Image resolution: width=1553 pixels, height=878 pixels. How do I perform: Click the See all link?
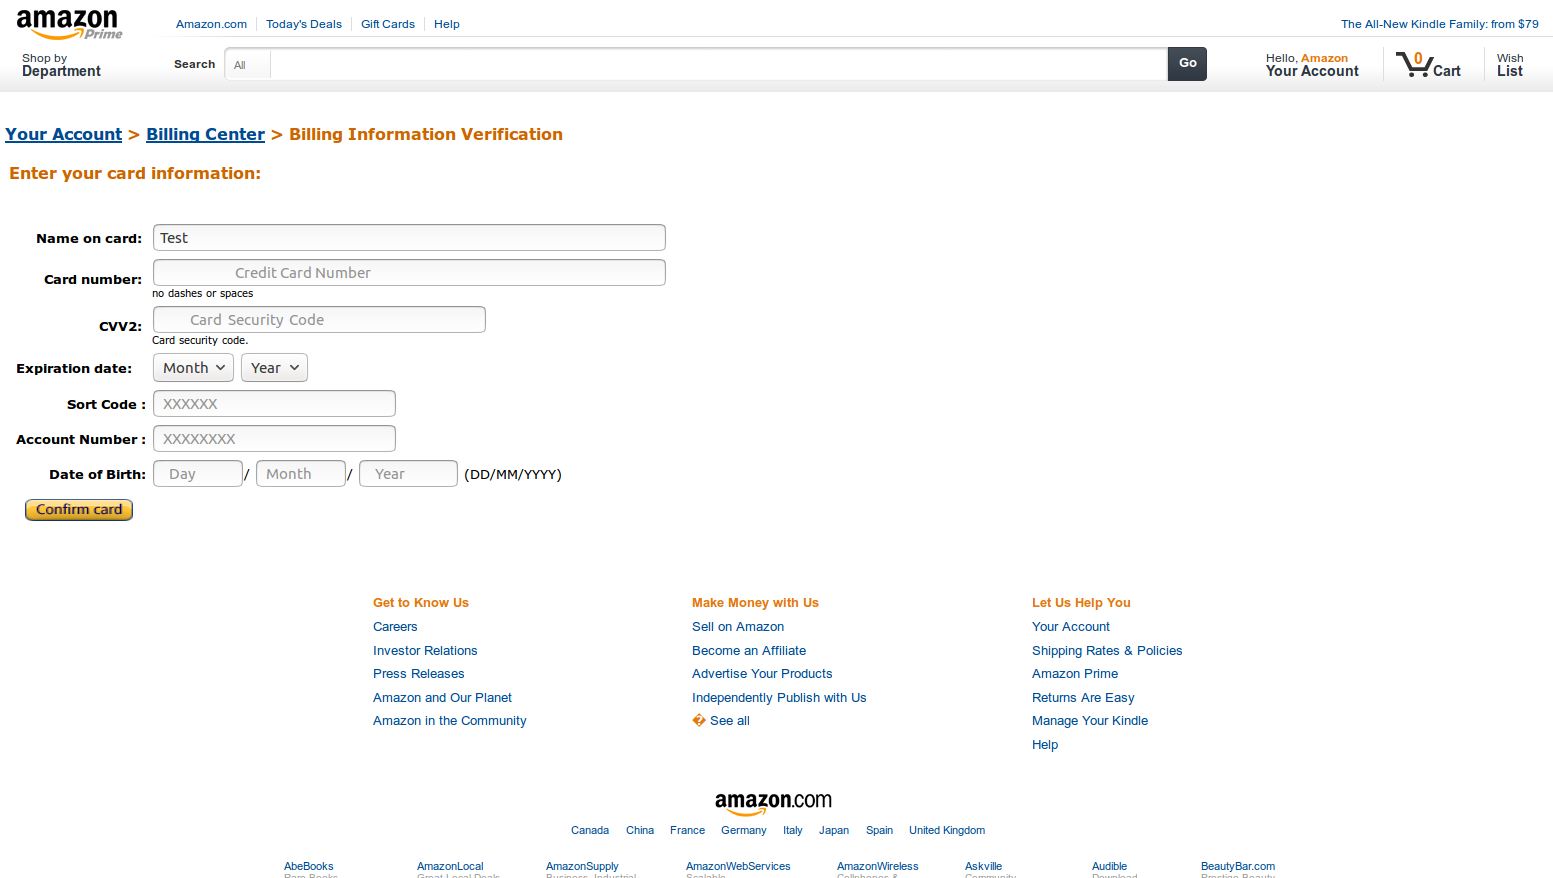(729, 721)
